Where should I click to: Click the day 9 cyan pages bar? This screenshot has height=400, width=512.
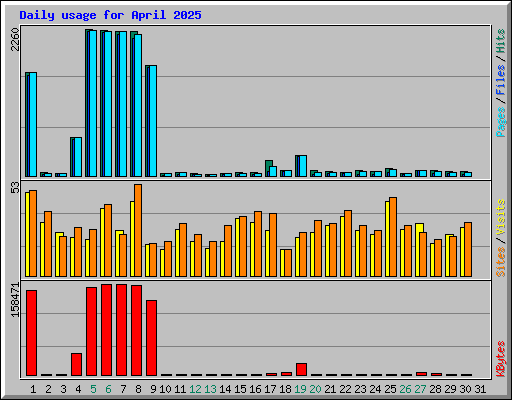[153, 121]
